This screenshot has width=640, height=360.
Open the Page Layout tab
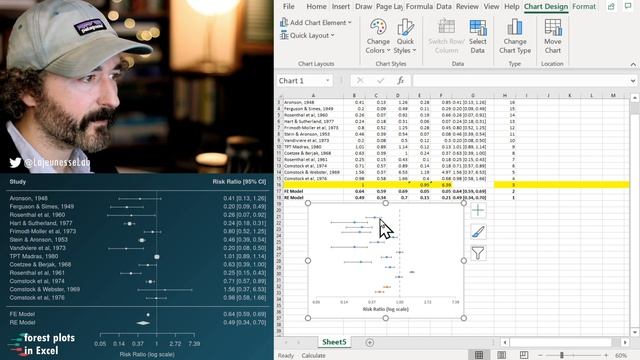pyautogui.click(x=389, y=7)
